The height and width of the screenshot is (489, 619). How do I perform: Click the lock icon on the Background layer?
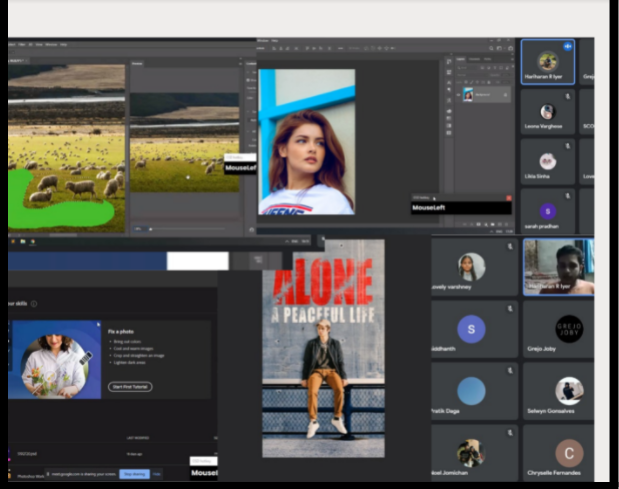pyautogui.click(x=505, y=95)
